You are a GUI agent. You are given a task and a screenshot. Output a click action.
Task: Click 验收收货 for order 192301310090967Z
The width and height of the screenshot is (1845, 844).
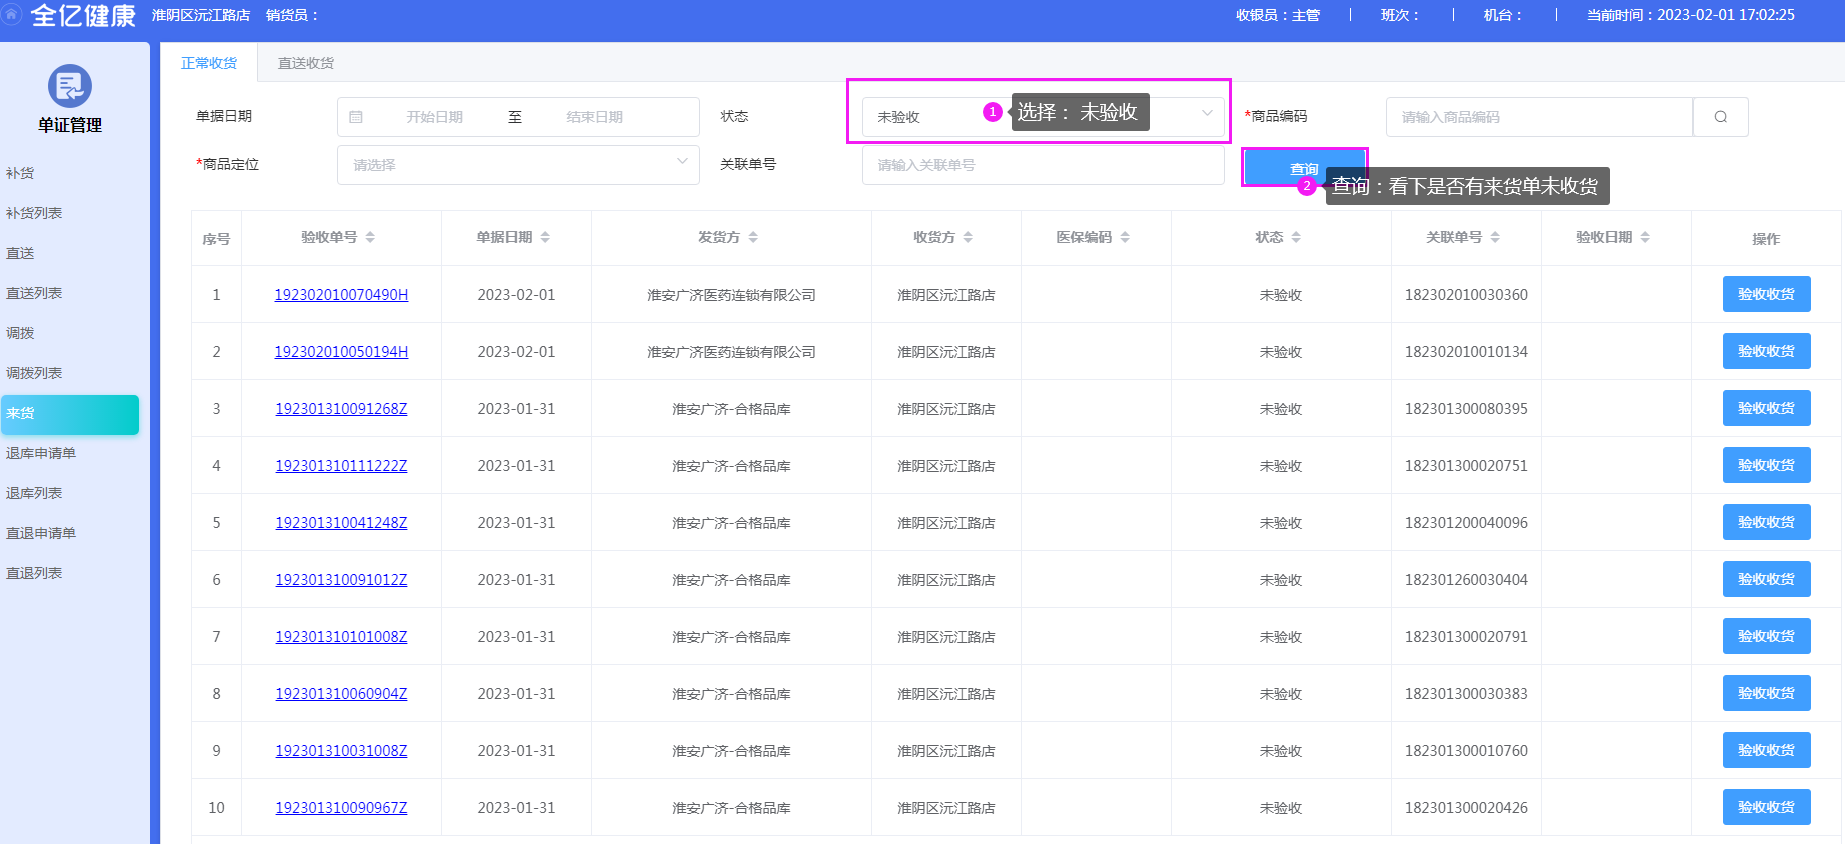tap(1766, 807)
